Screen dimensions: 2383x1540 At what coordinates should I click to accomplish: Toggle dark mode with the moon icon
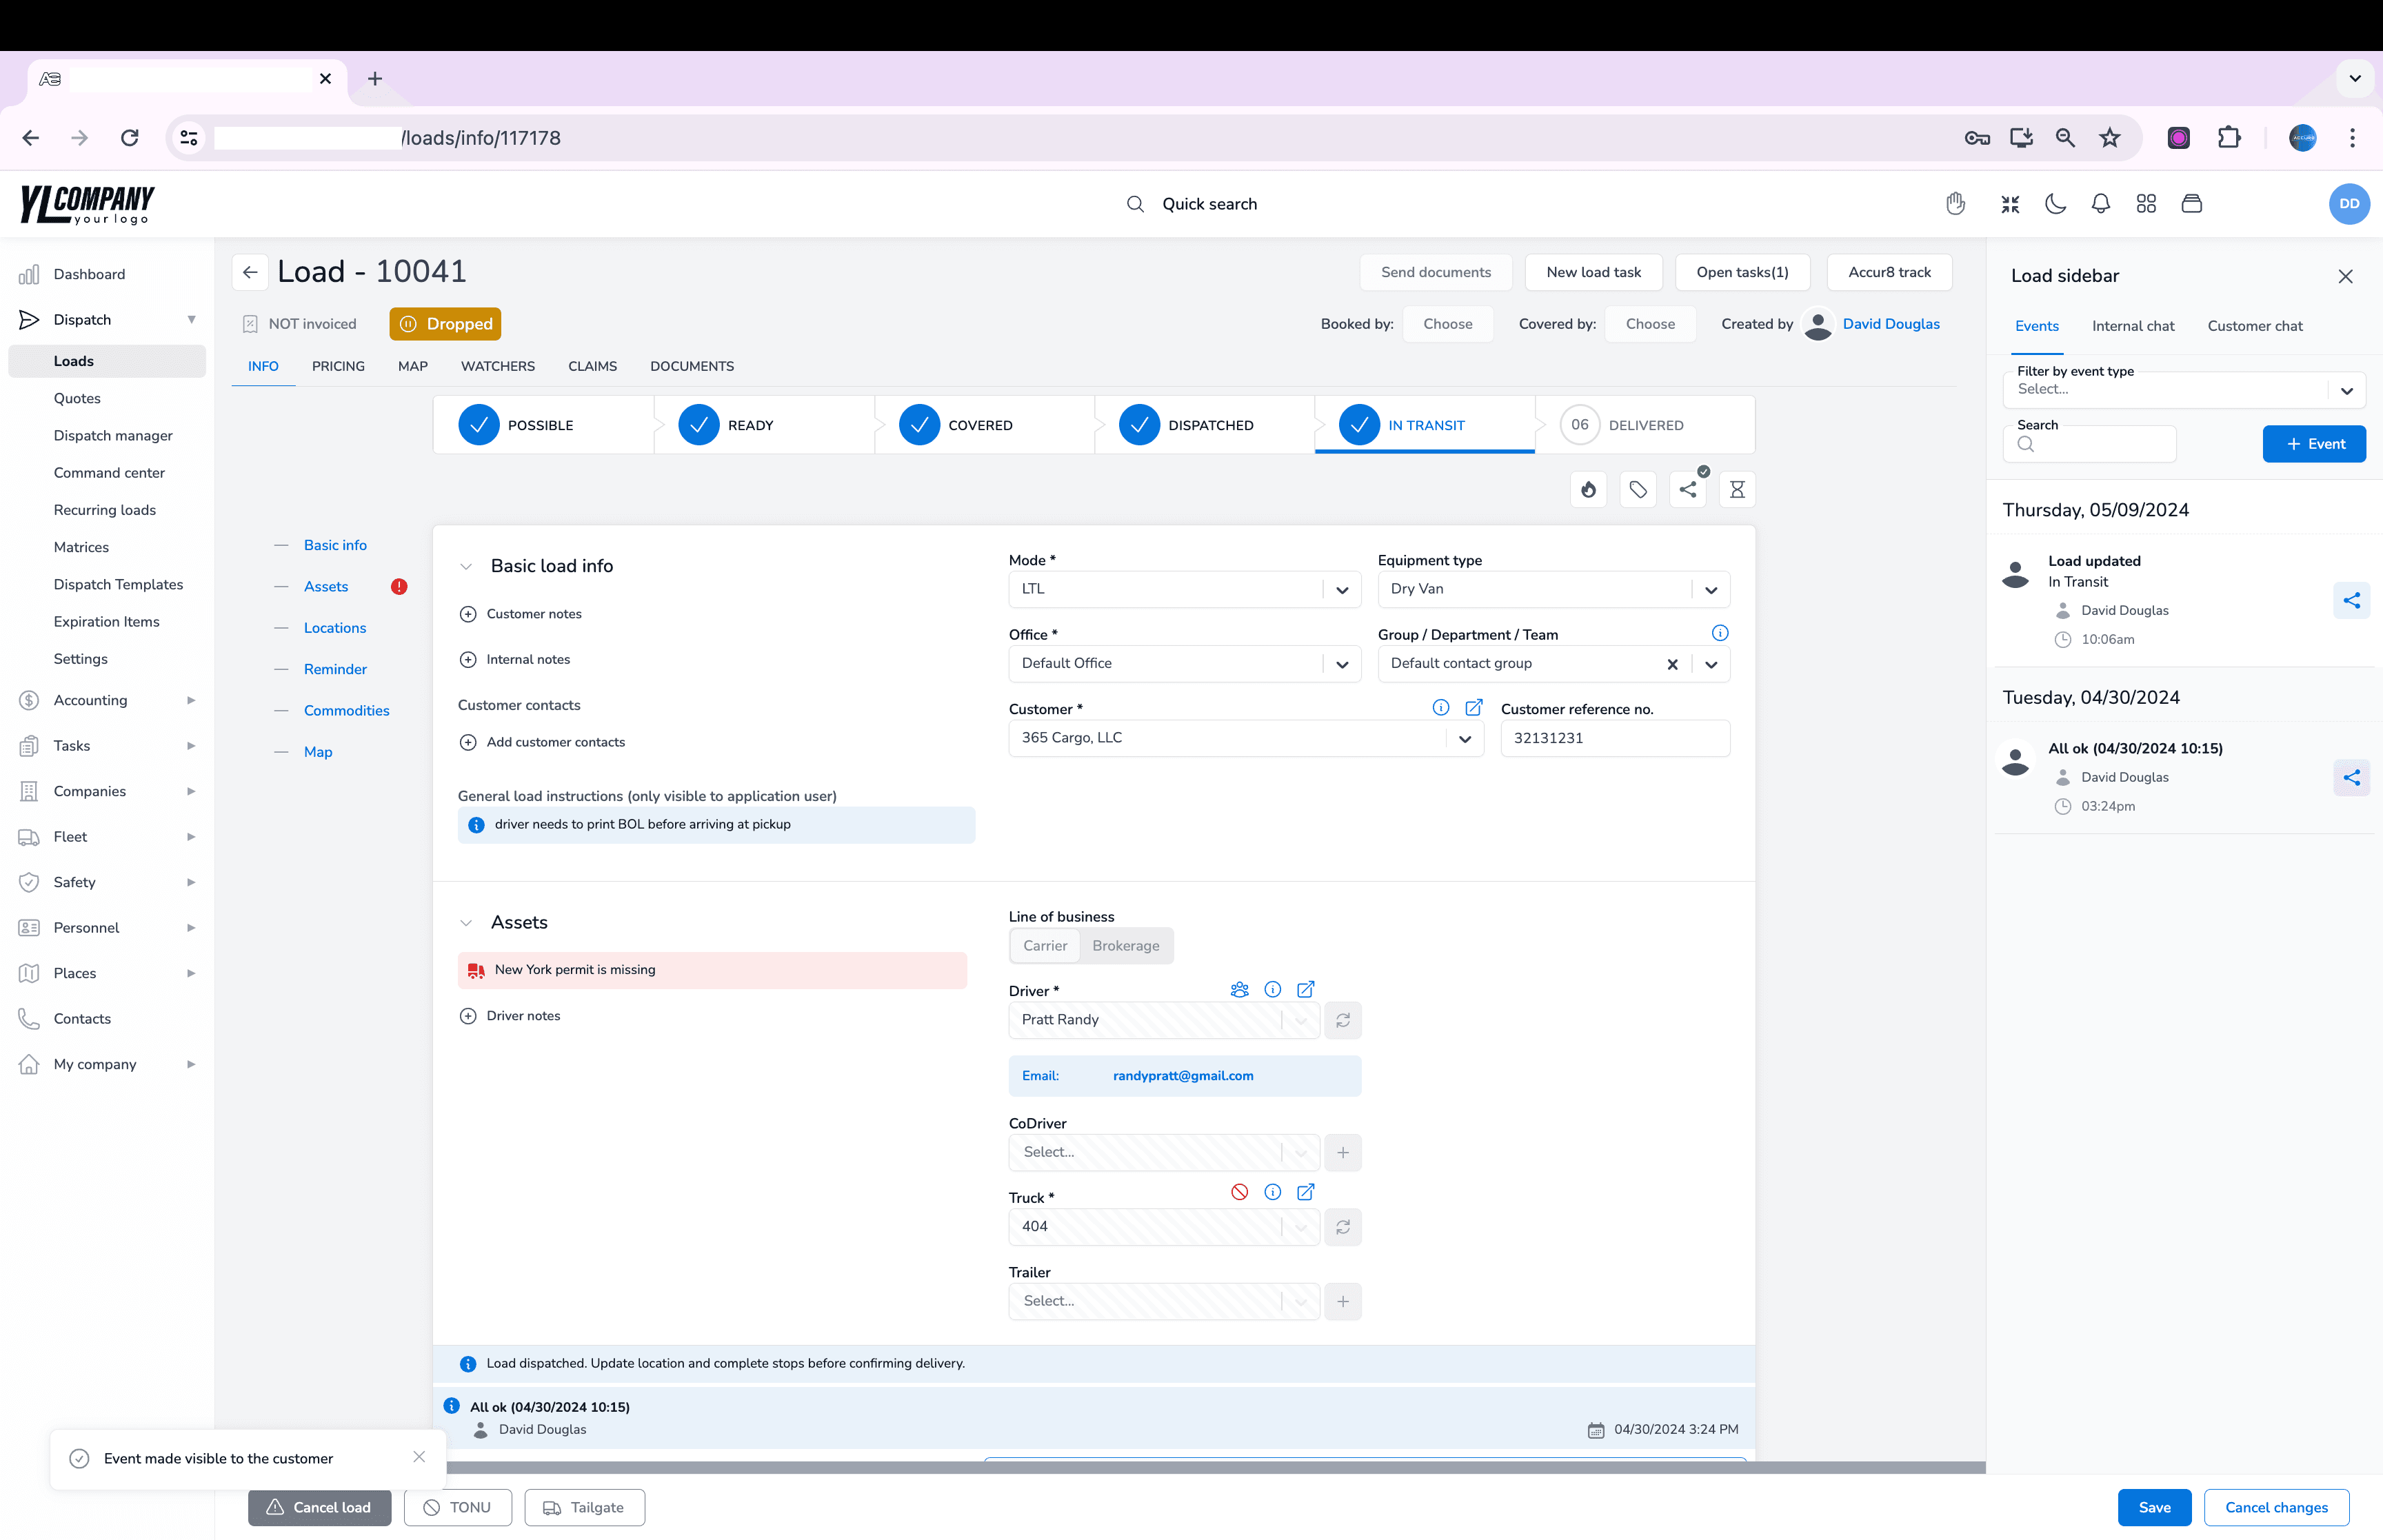2055,204
